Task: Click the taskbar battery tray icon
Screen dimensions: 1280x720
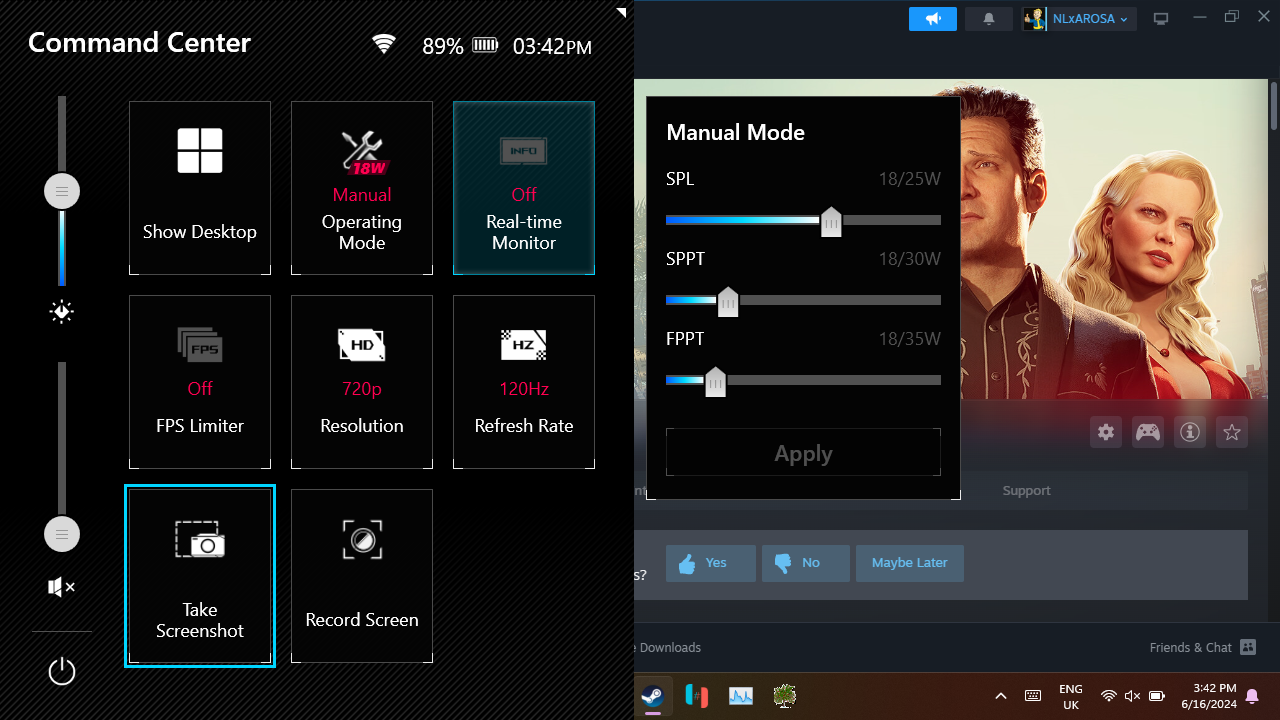Action: pyautogui.click(x=1157, y=696)
